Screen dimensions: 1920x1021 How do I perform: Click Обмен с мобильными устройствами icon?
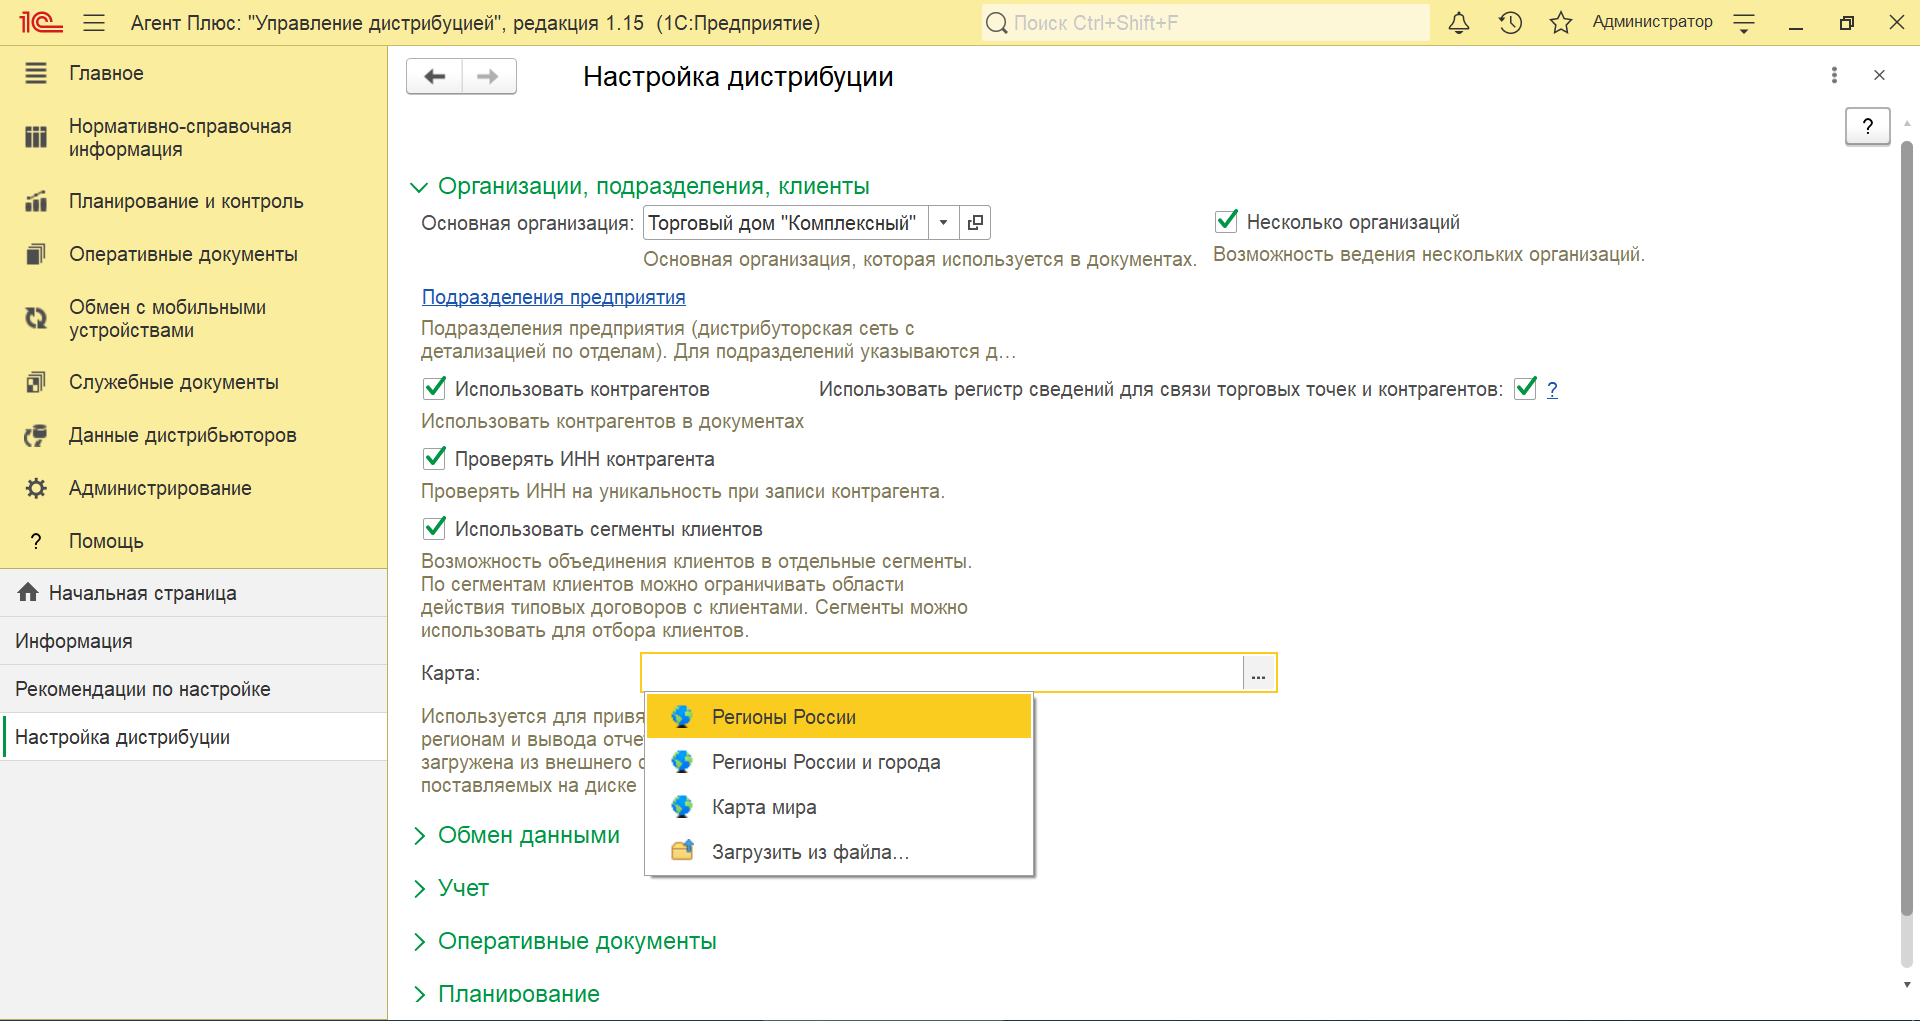36,318
